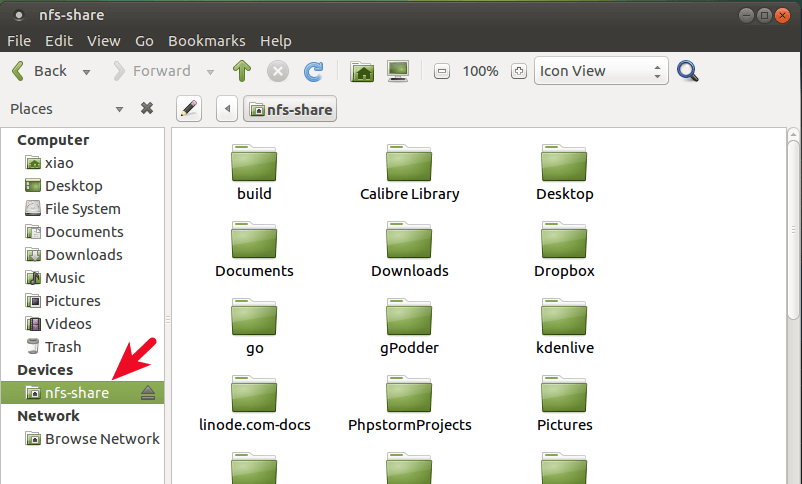Open the Edit menu
The width and height of the screenshot is (802, 484).
(59, 41)
